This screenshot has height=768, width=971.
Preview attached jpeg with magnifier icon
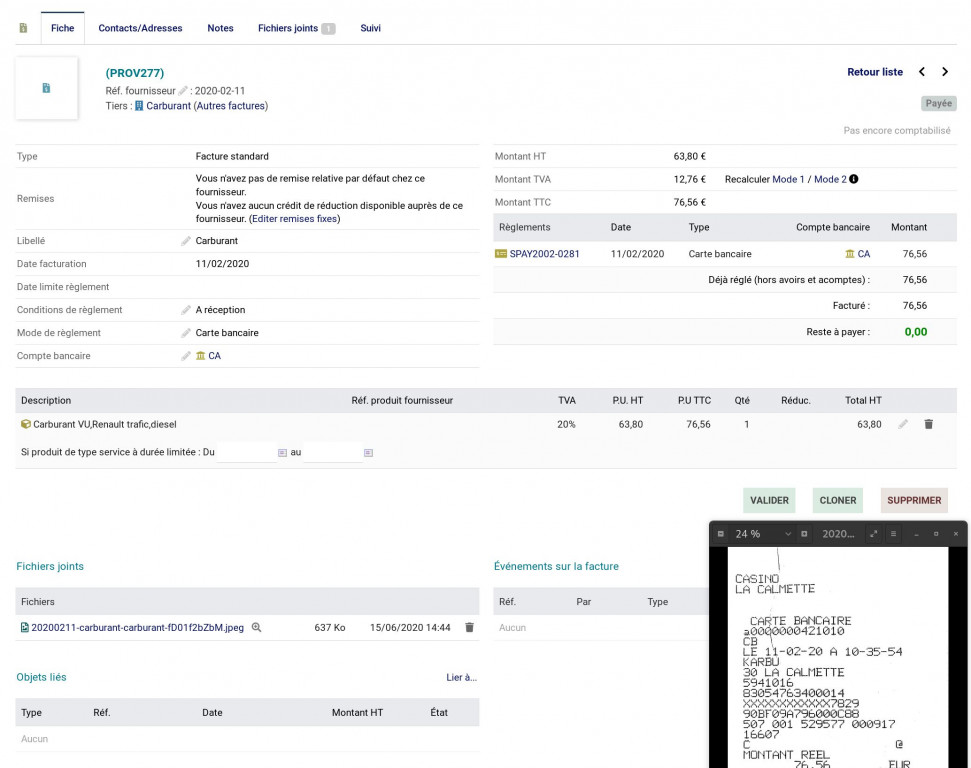(256, 627)
